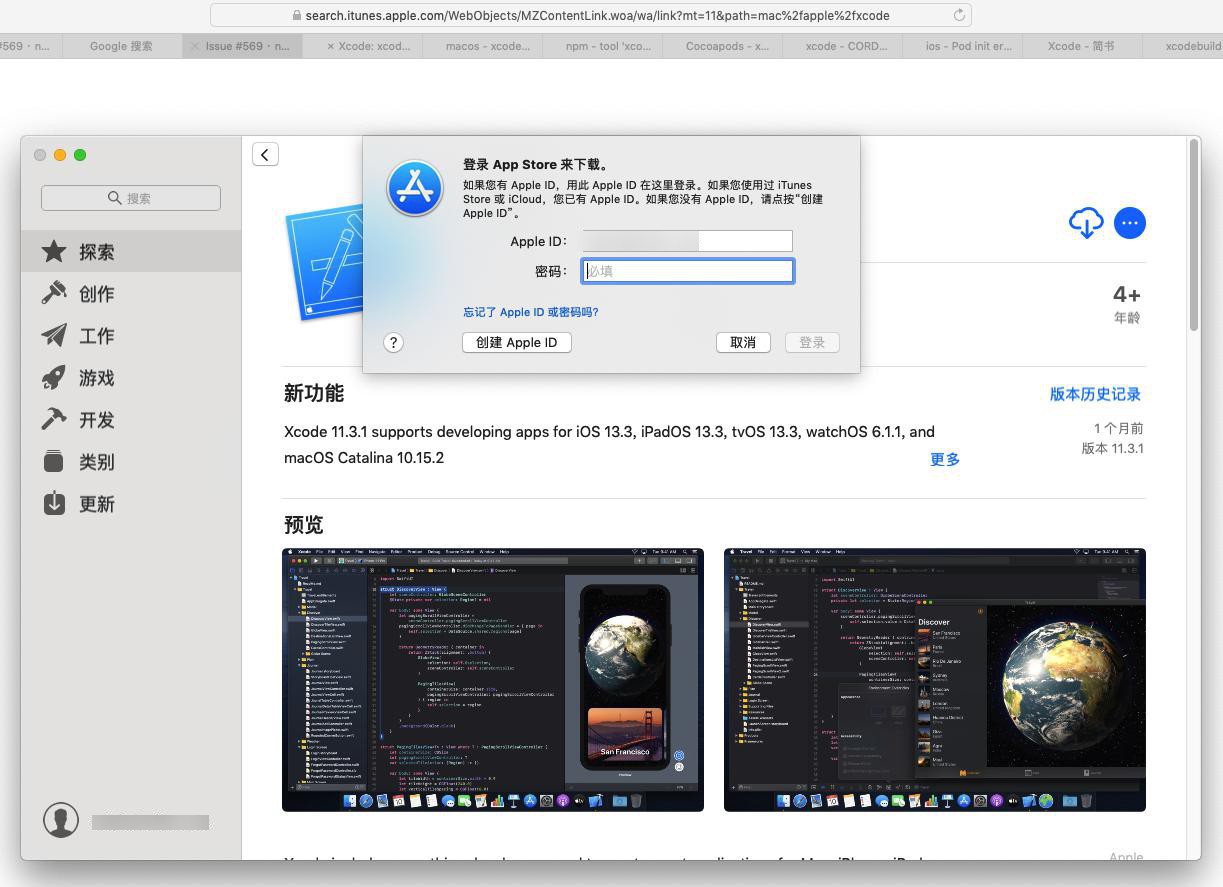Click the Xcode app icon
This screenshot has height=887, width=1223.
323,260
